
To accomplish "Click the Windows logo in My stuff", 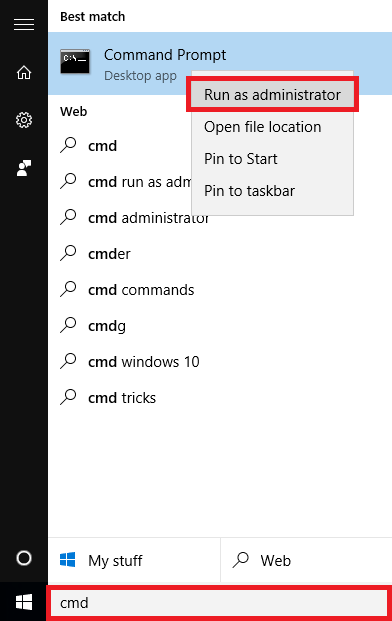I will (x=68, y=560).
